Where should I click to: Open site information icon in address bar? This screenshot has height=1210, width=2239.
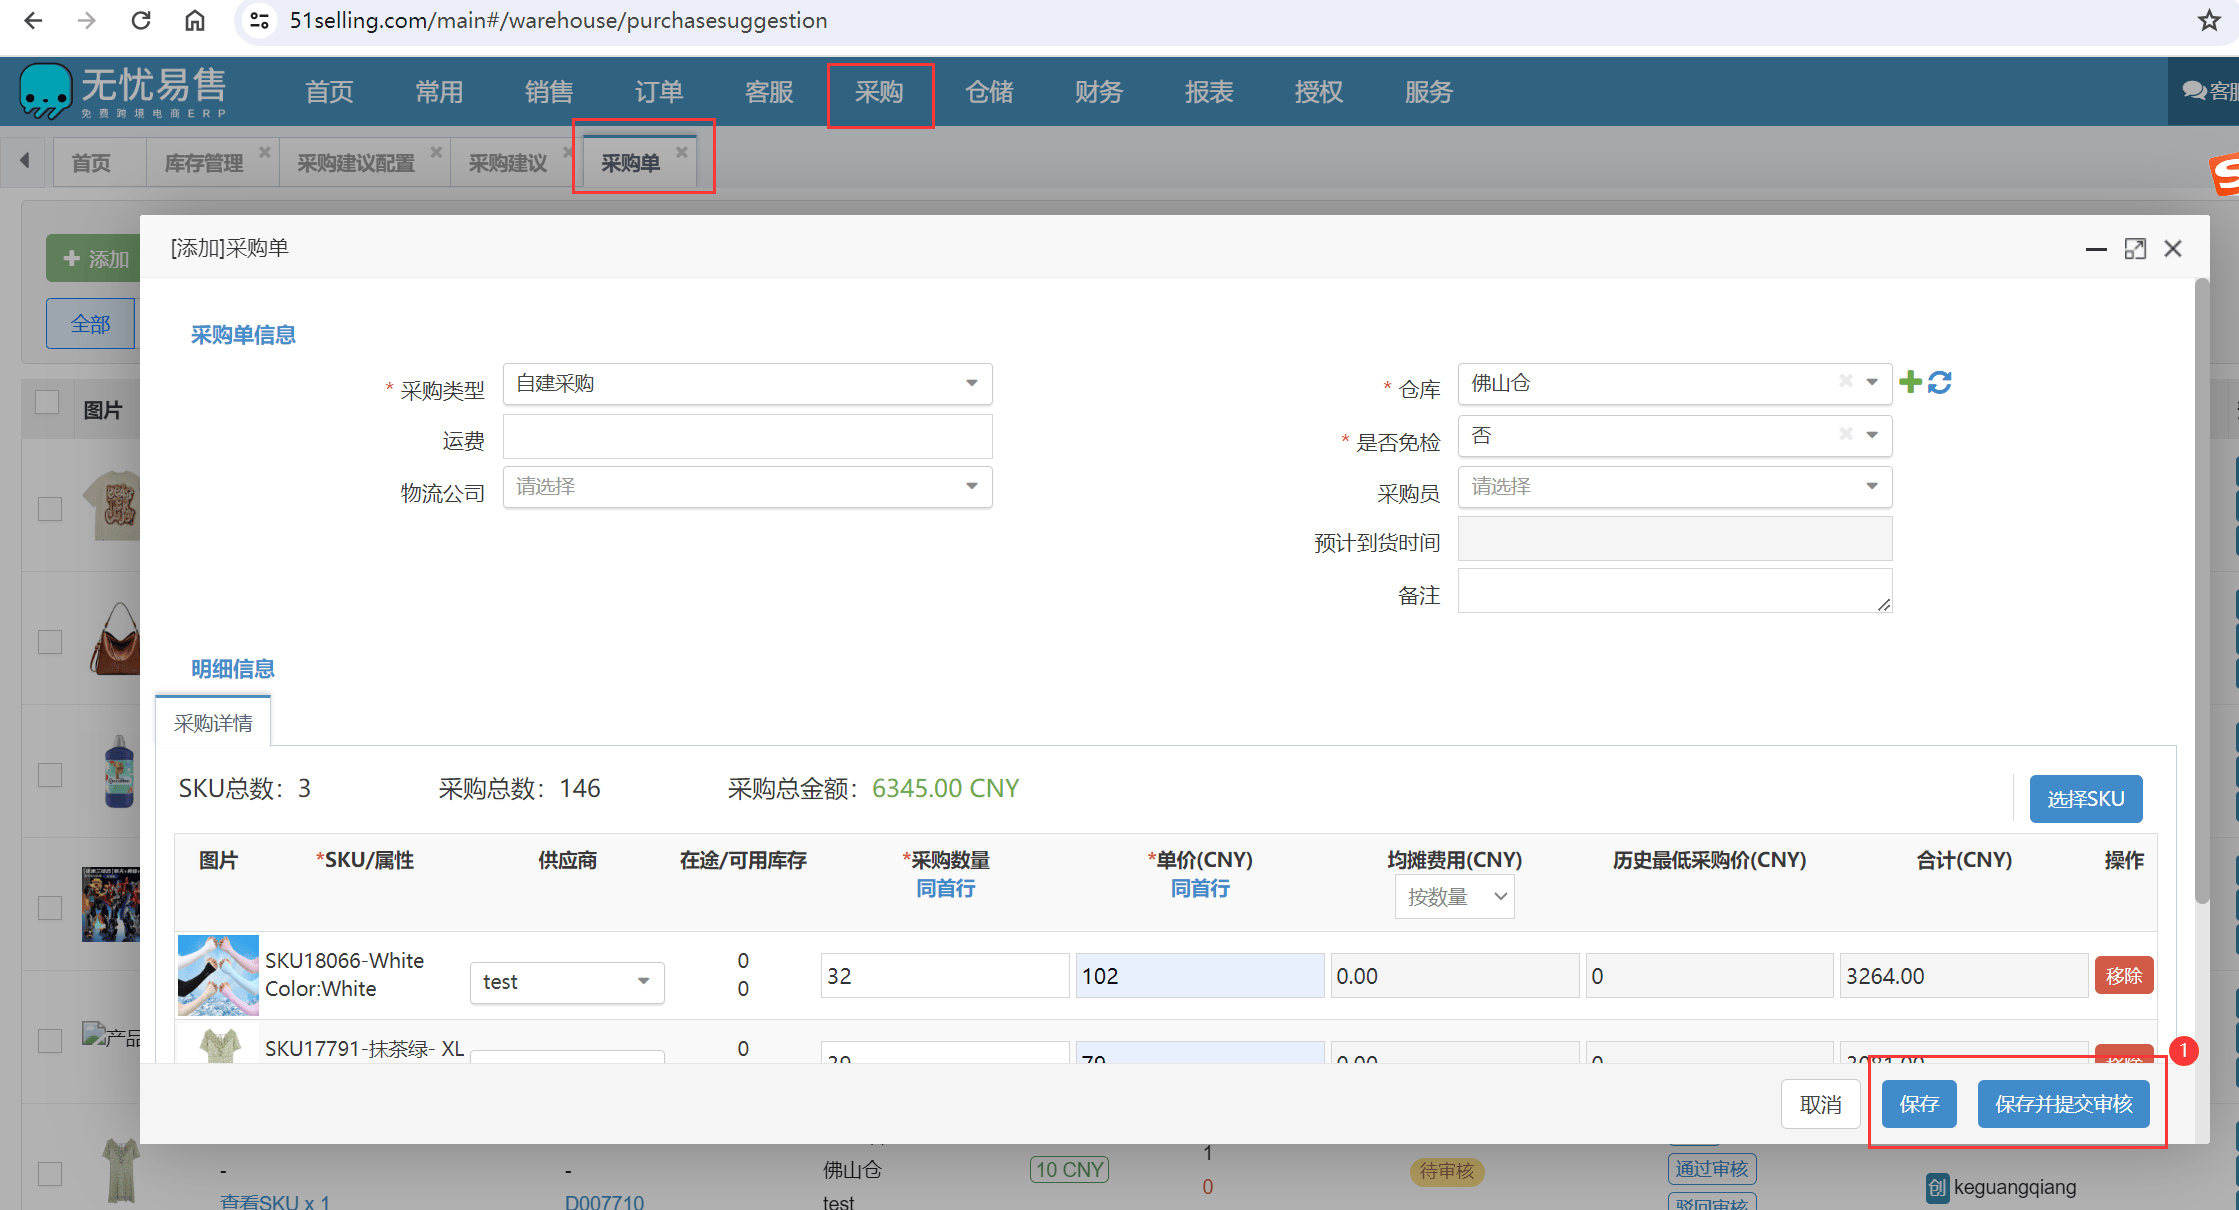[259, 20]
